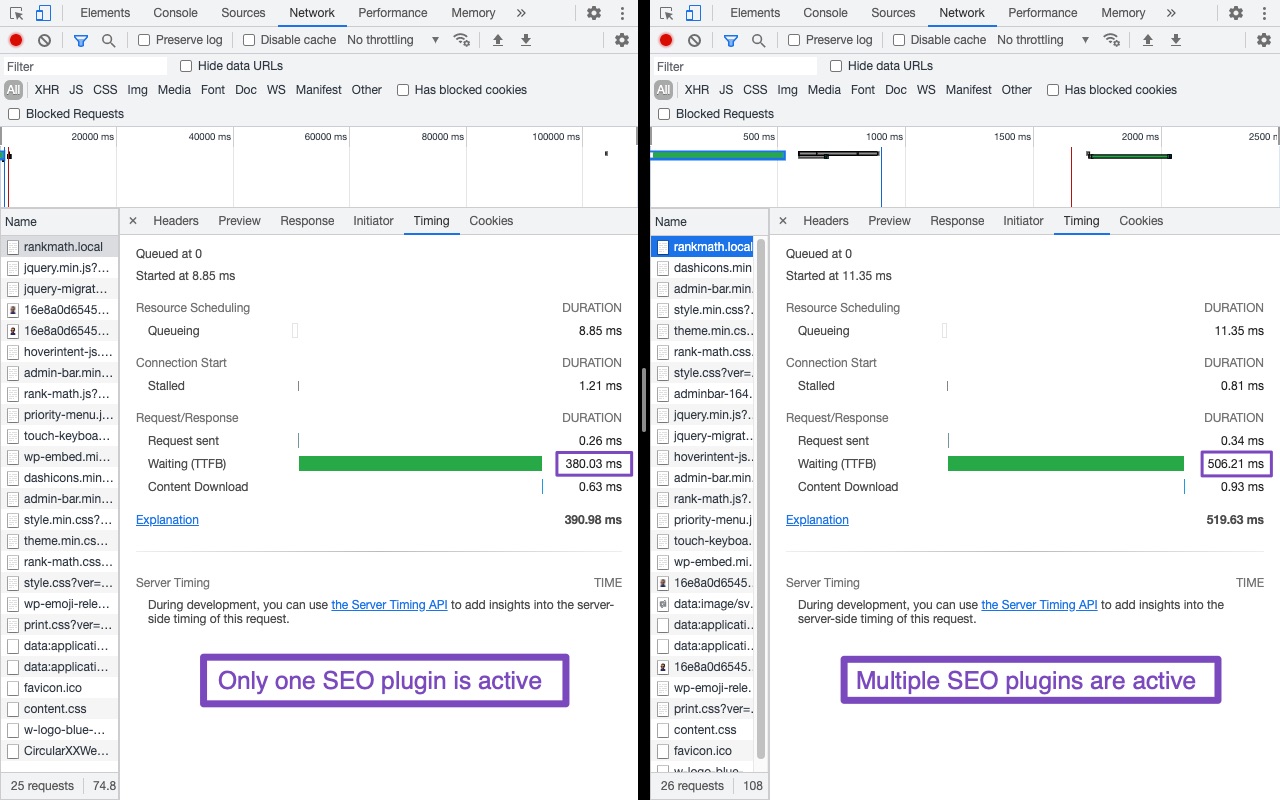Enable Disable cache in the right DevTools
This screenshot has width=1280, height=800.
(x=899, y=40)
